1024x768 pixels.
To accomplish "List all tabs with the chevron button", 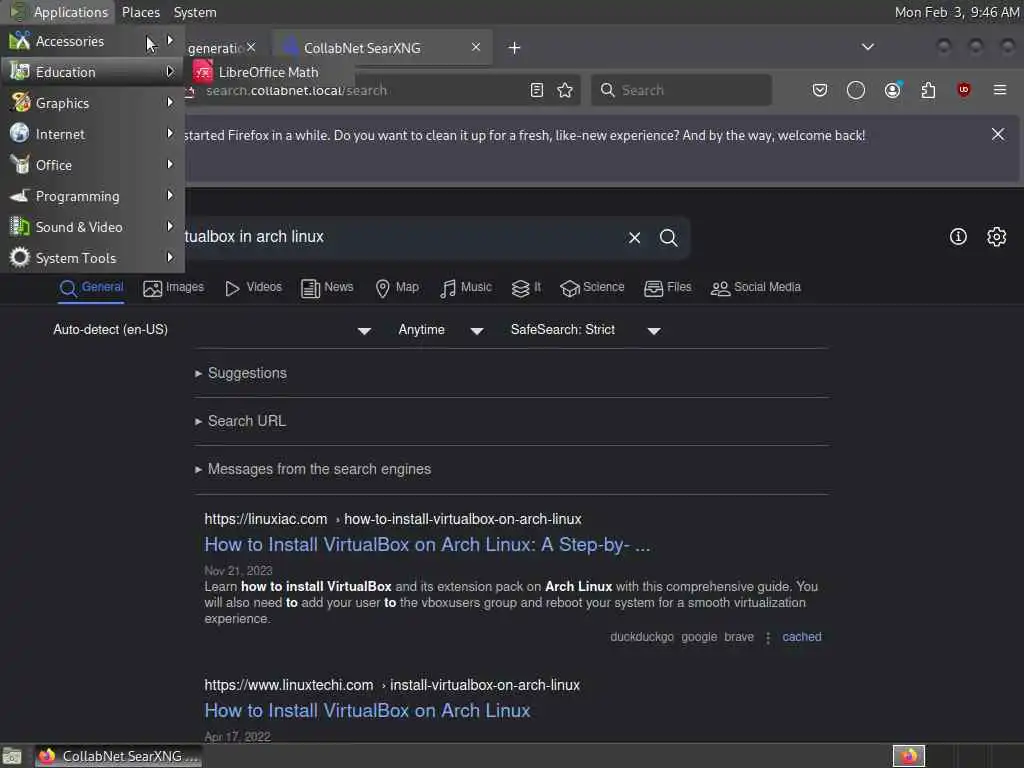I will tap(867, 47).
